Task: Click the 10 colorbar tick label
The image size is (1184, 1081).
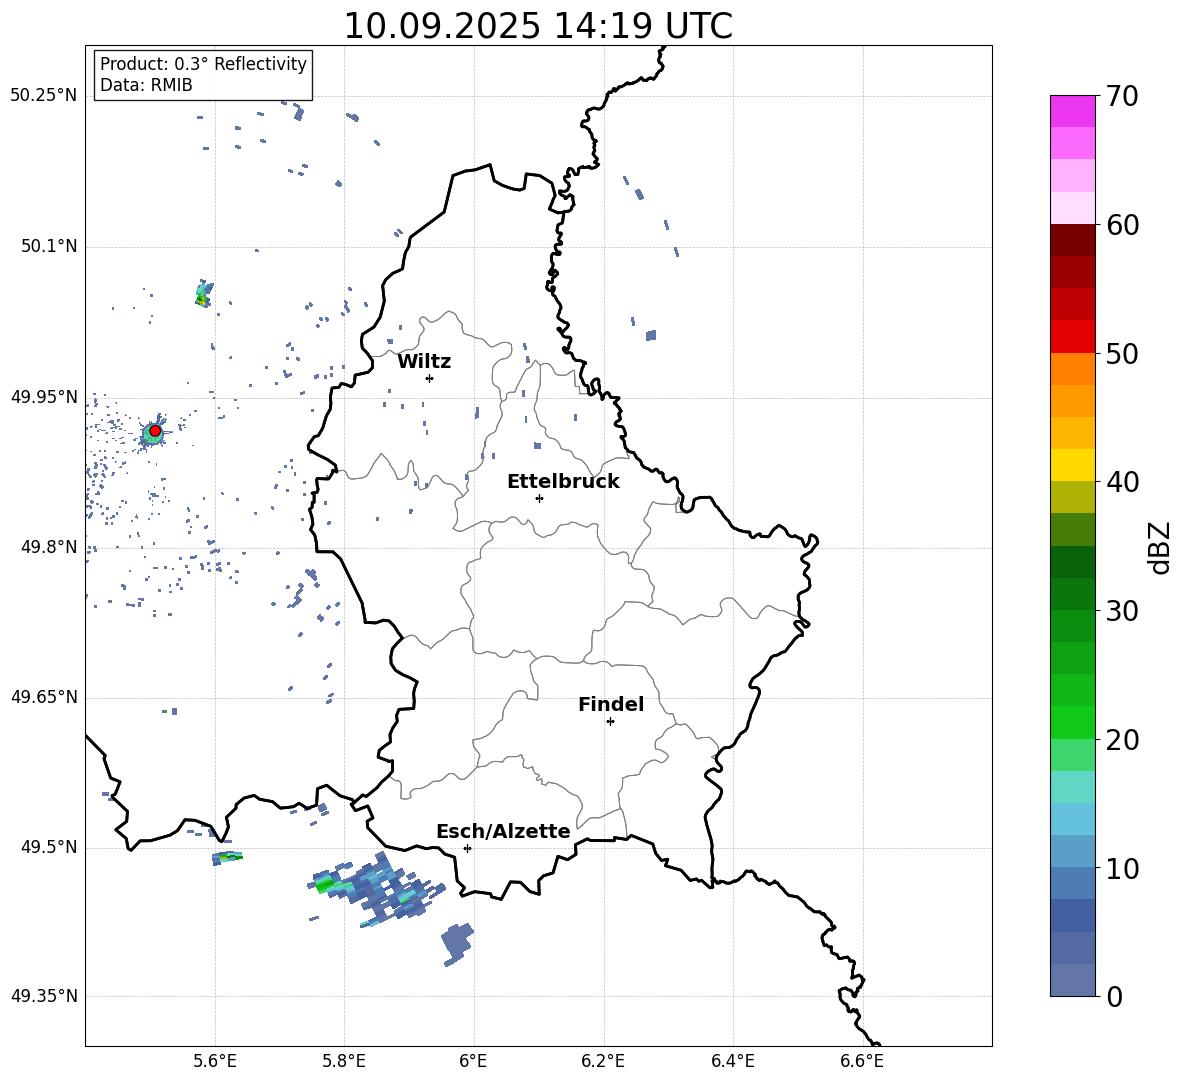Action: click(x=1122, y=869)
